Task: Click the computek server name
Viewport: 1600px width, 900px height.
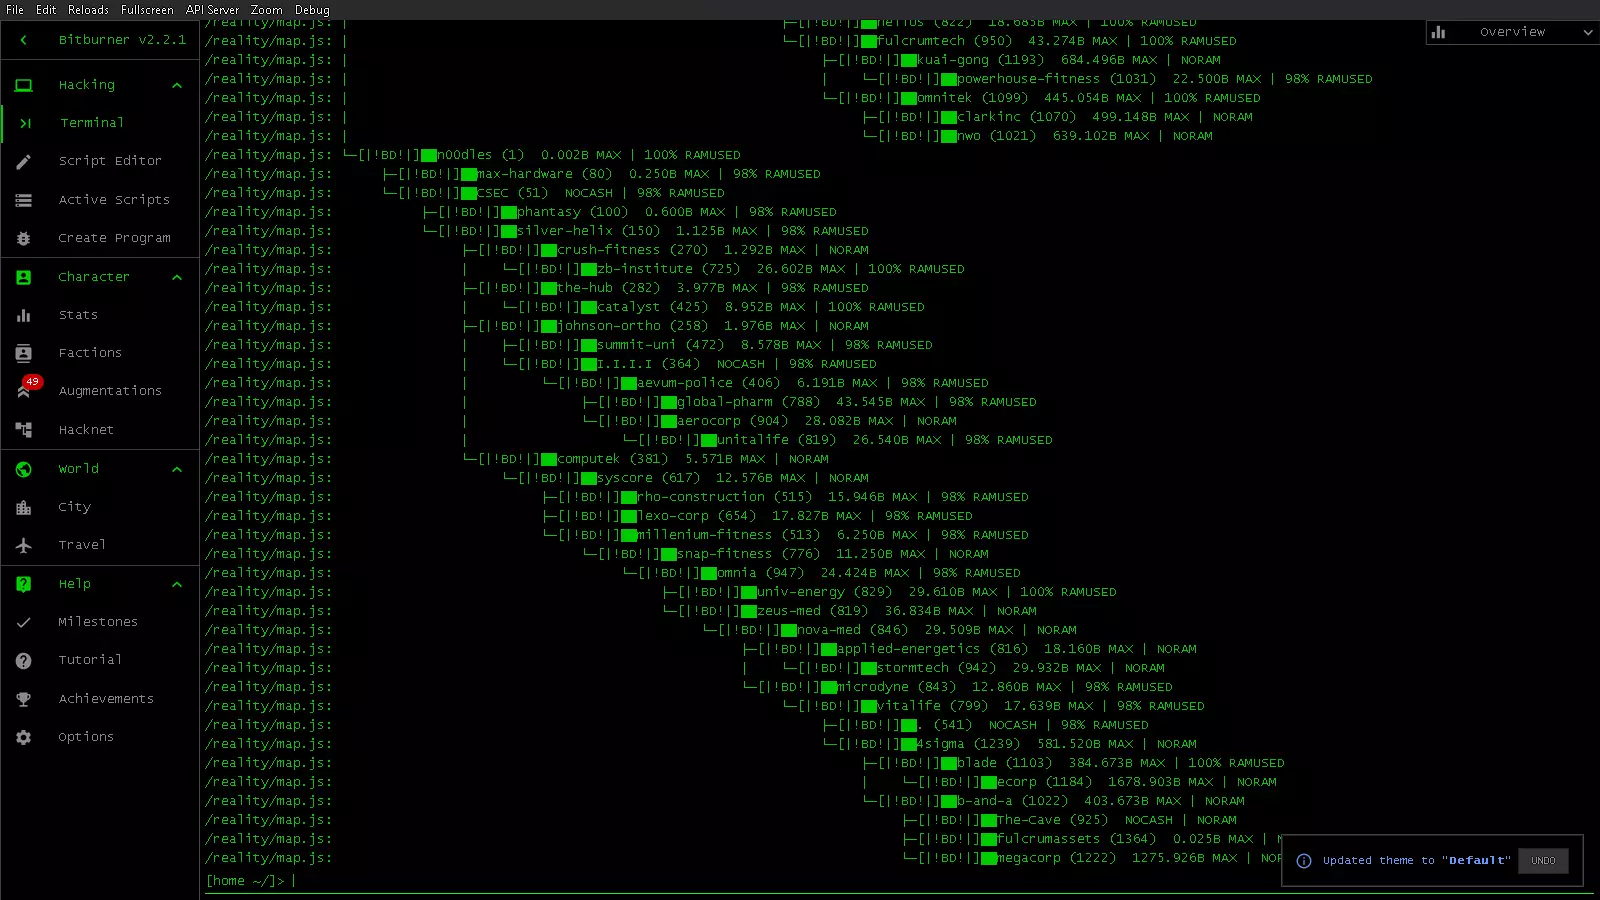Action: 589,459
